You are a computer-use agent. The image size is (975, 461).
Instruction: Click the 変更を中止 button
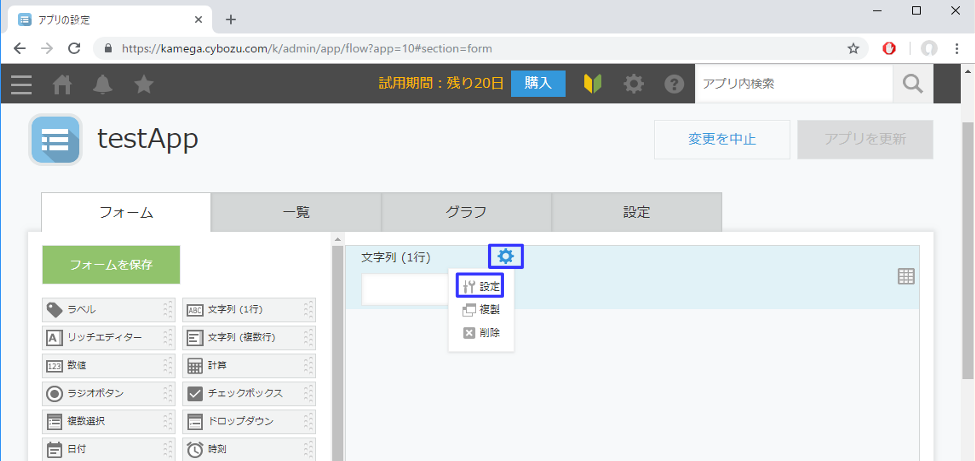point(722,139)
